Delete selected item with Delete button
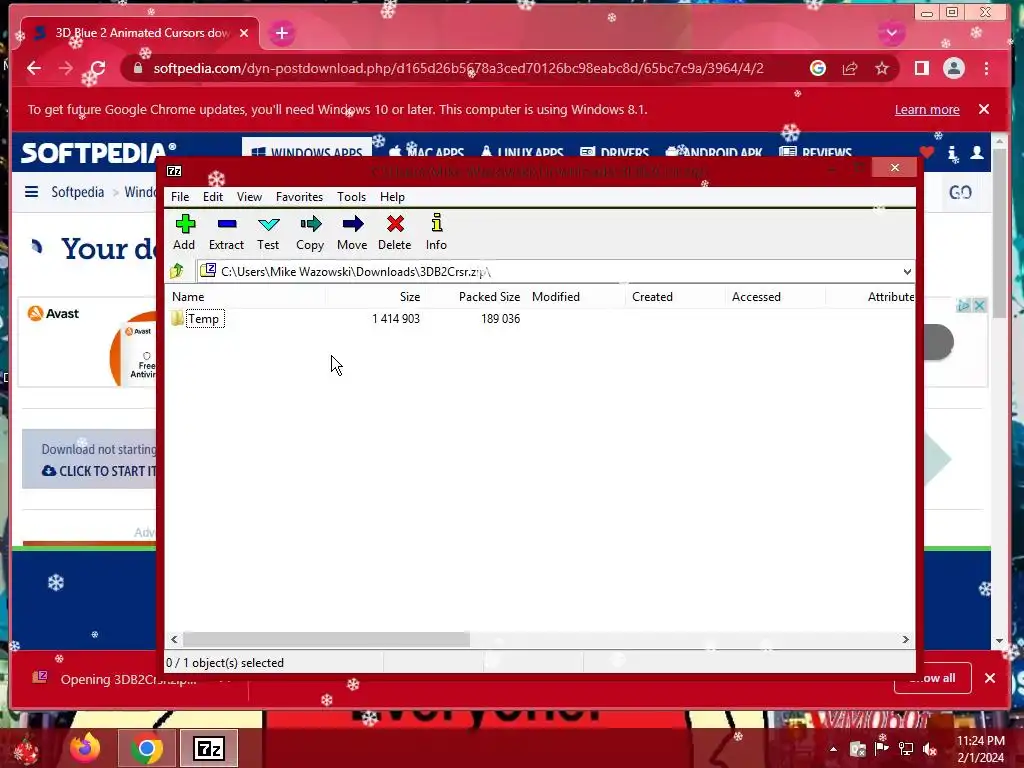Viewport: 1024px width, 768px height. point(395,232)
